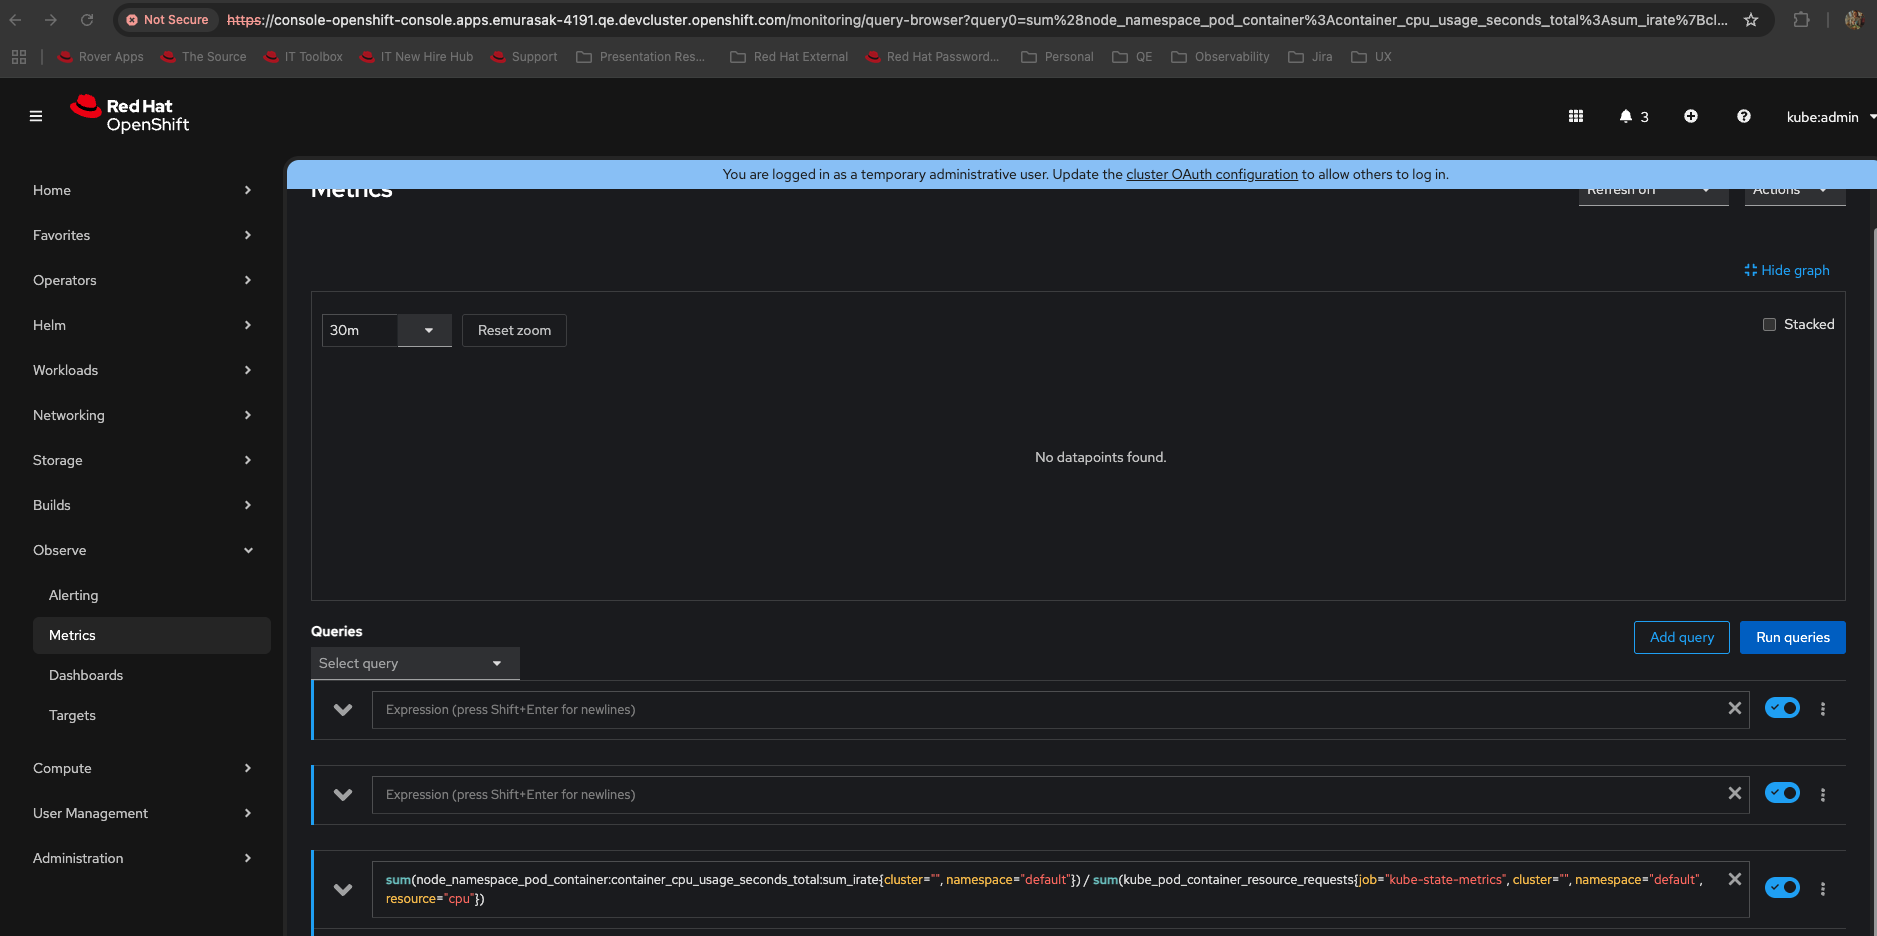Go back in browser history
Viewport: 1877px width, 936px height.
(16, 20)
